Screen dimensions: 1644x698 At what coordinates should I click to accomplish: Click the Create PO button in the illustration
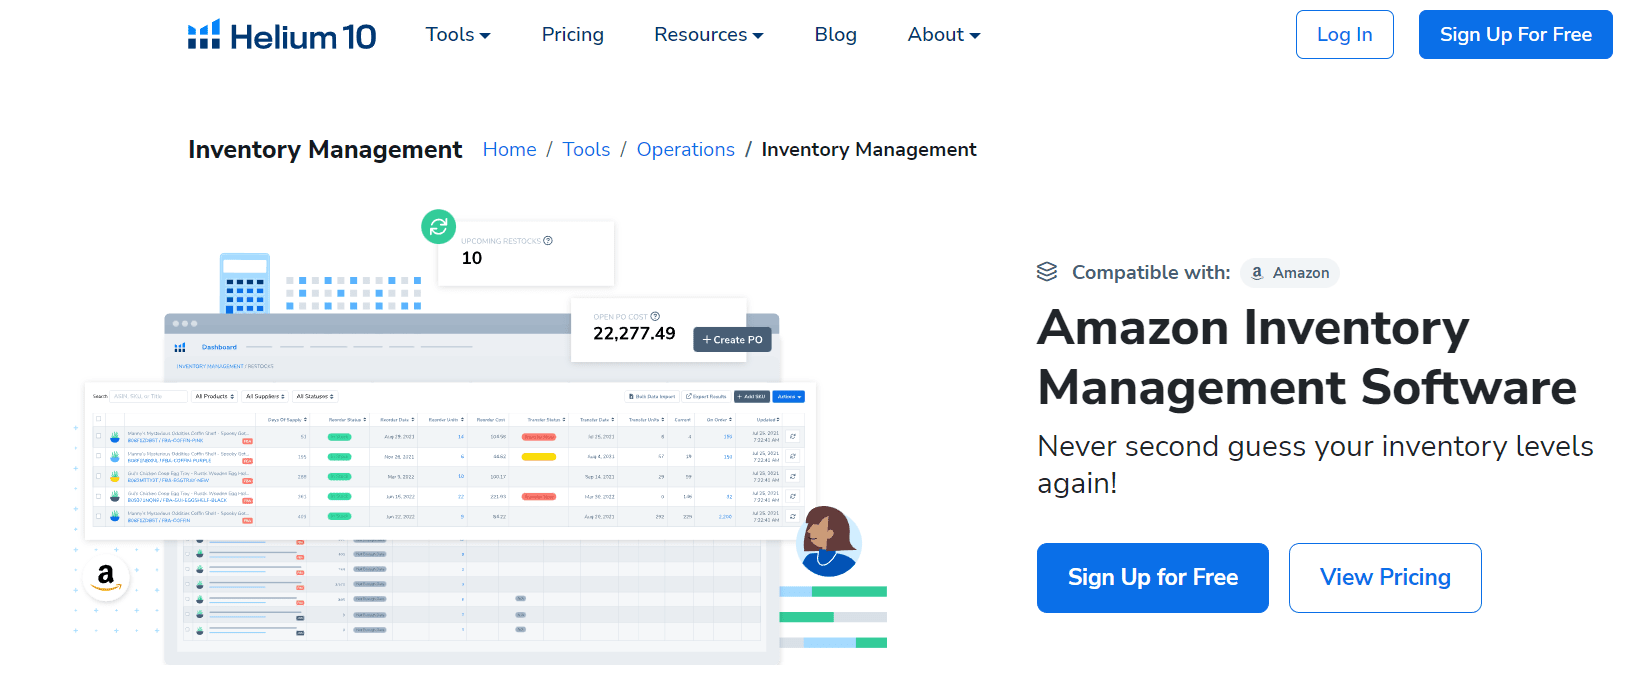tap(732, 340)
